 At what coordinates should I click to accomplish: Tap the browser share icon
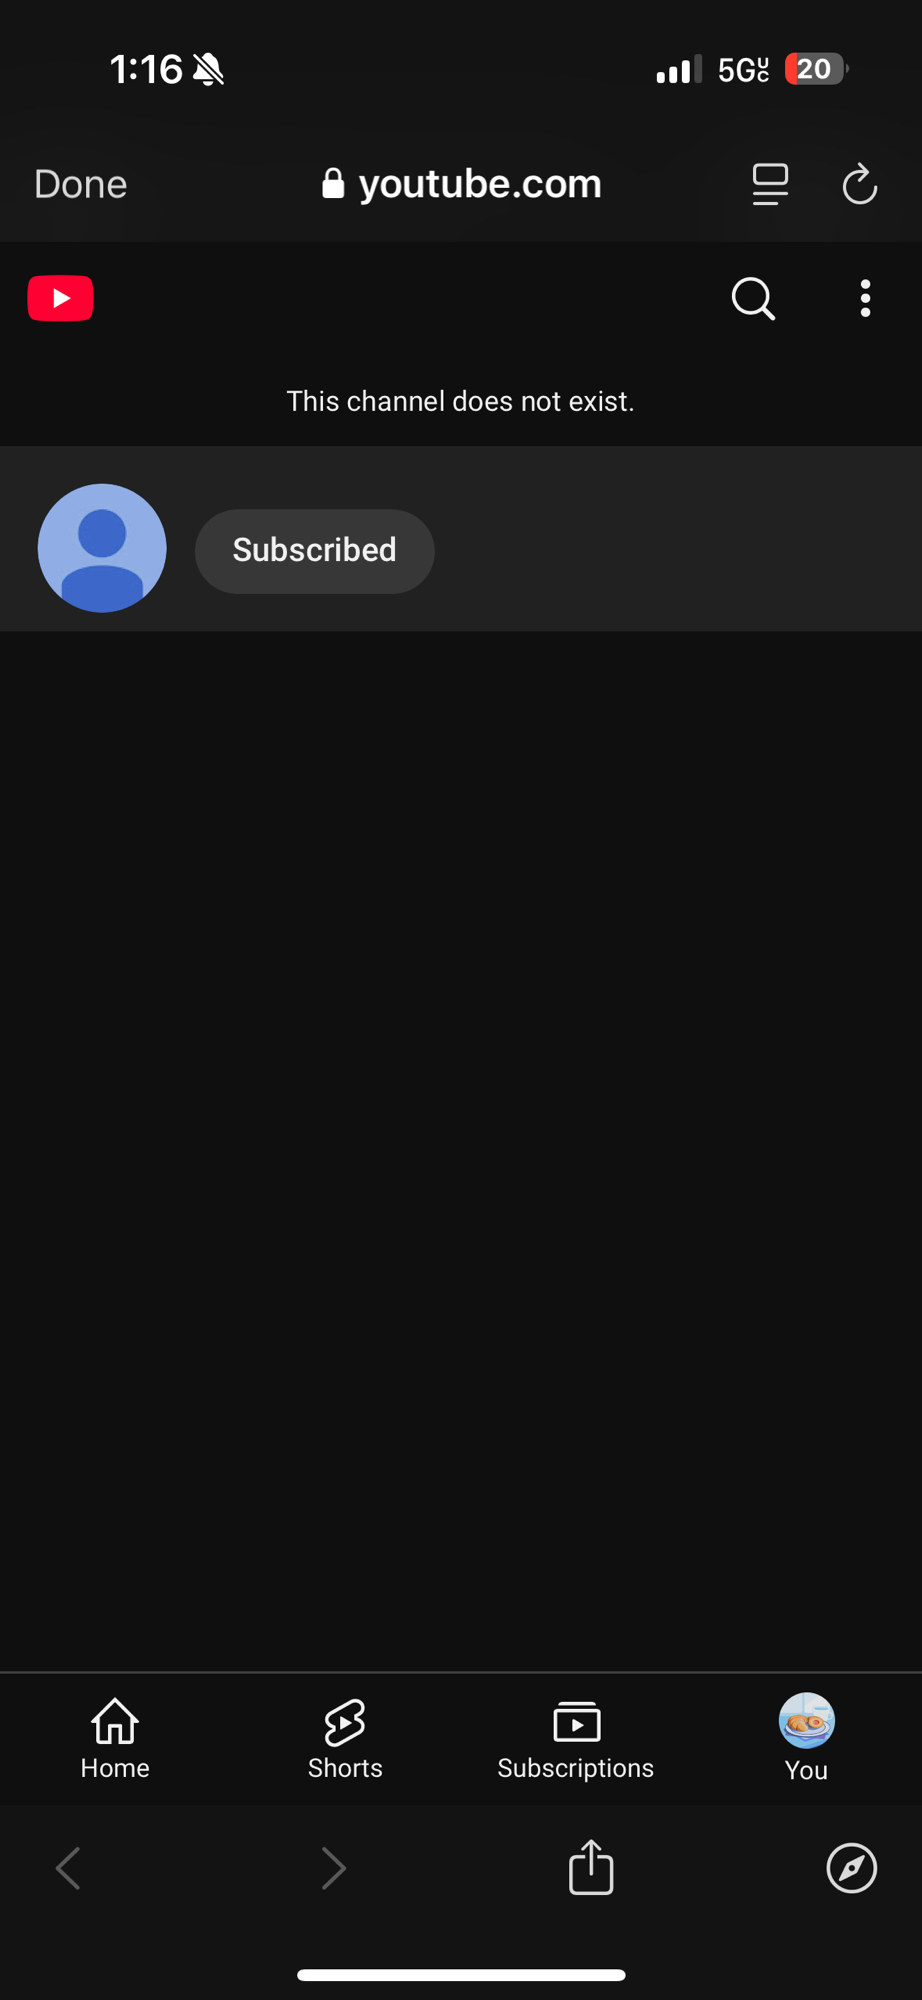tap(591, 1867)
